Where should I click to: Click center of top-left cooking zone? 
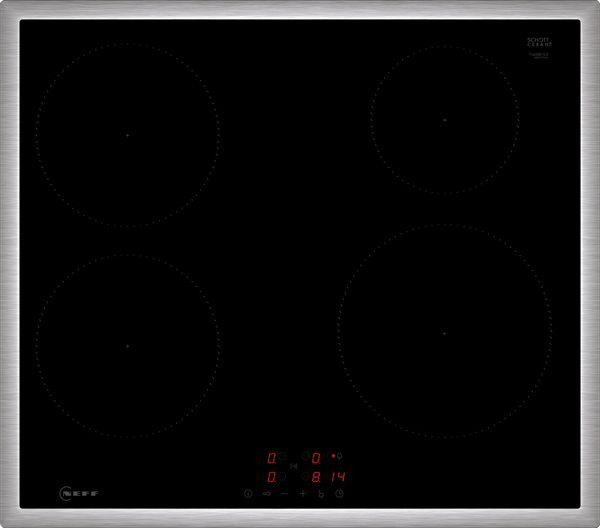pos(127,135)
